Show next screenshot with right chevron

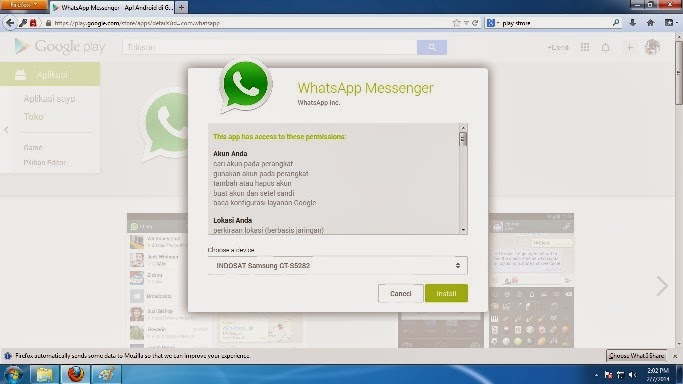pos(662,286)
